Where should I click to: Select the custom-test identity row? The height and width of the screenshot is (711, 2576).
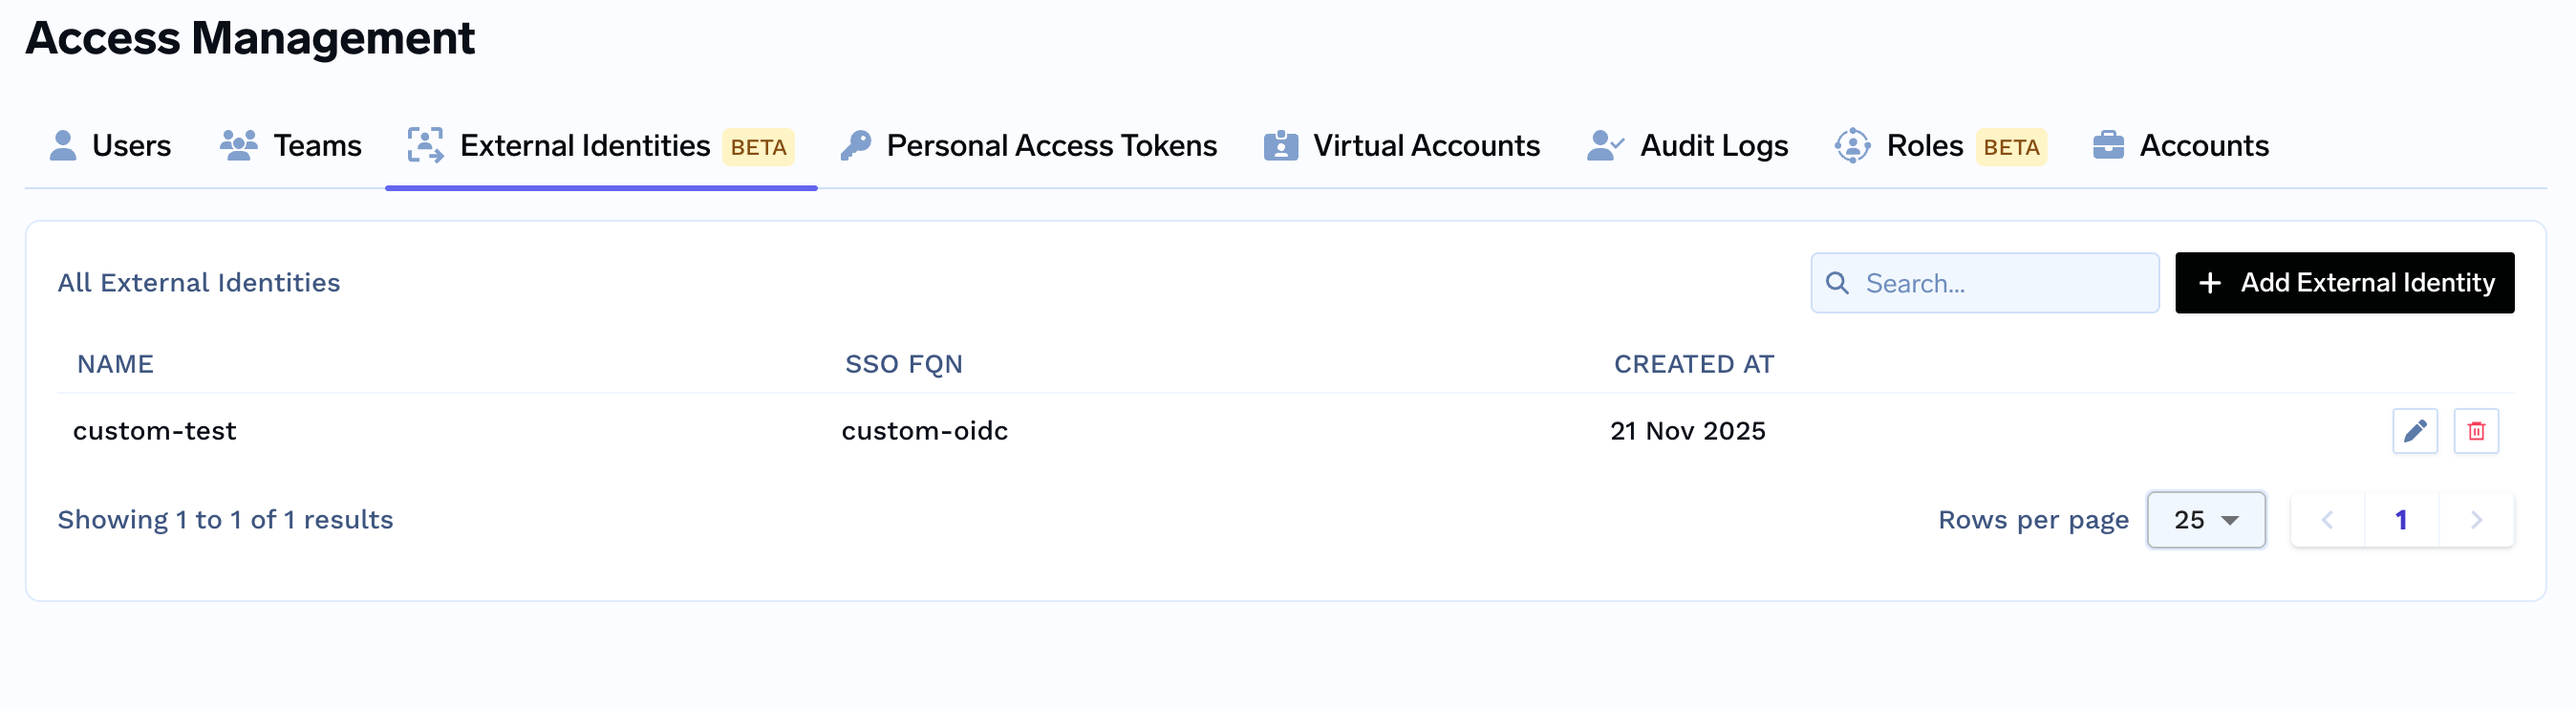pyautogui.click(x=155, y=431)
